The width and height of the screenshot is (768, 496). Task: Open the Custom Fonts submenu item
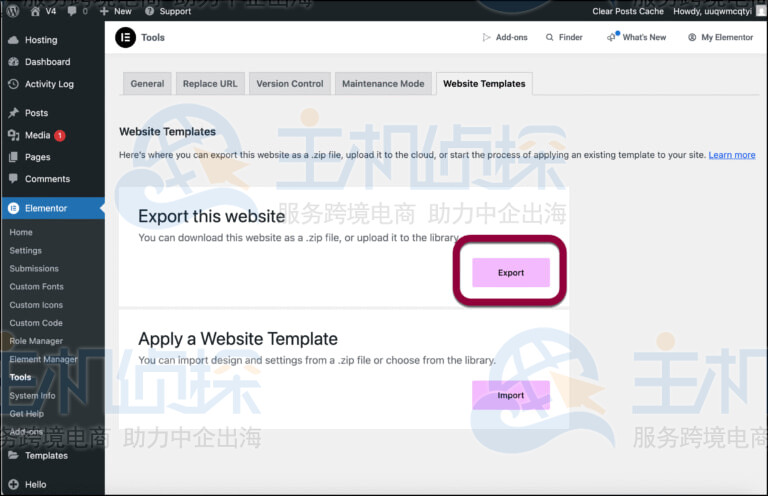point(36,286)
